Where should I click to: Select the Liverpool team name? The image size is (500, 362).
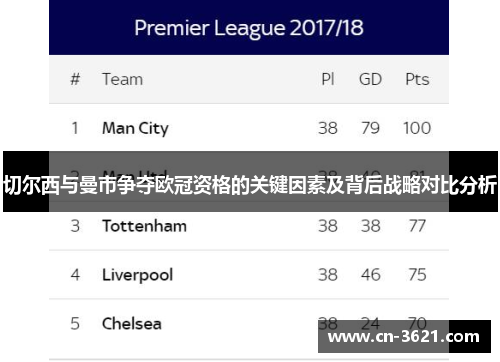click(x=137, y=275)
